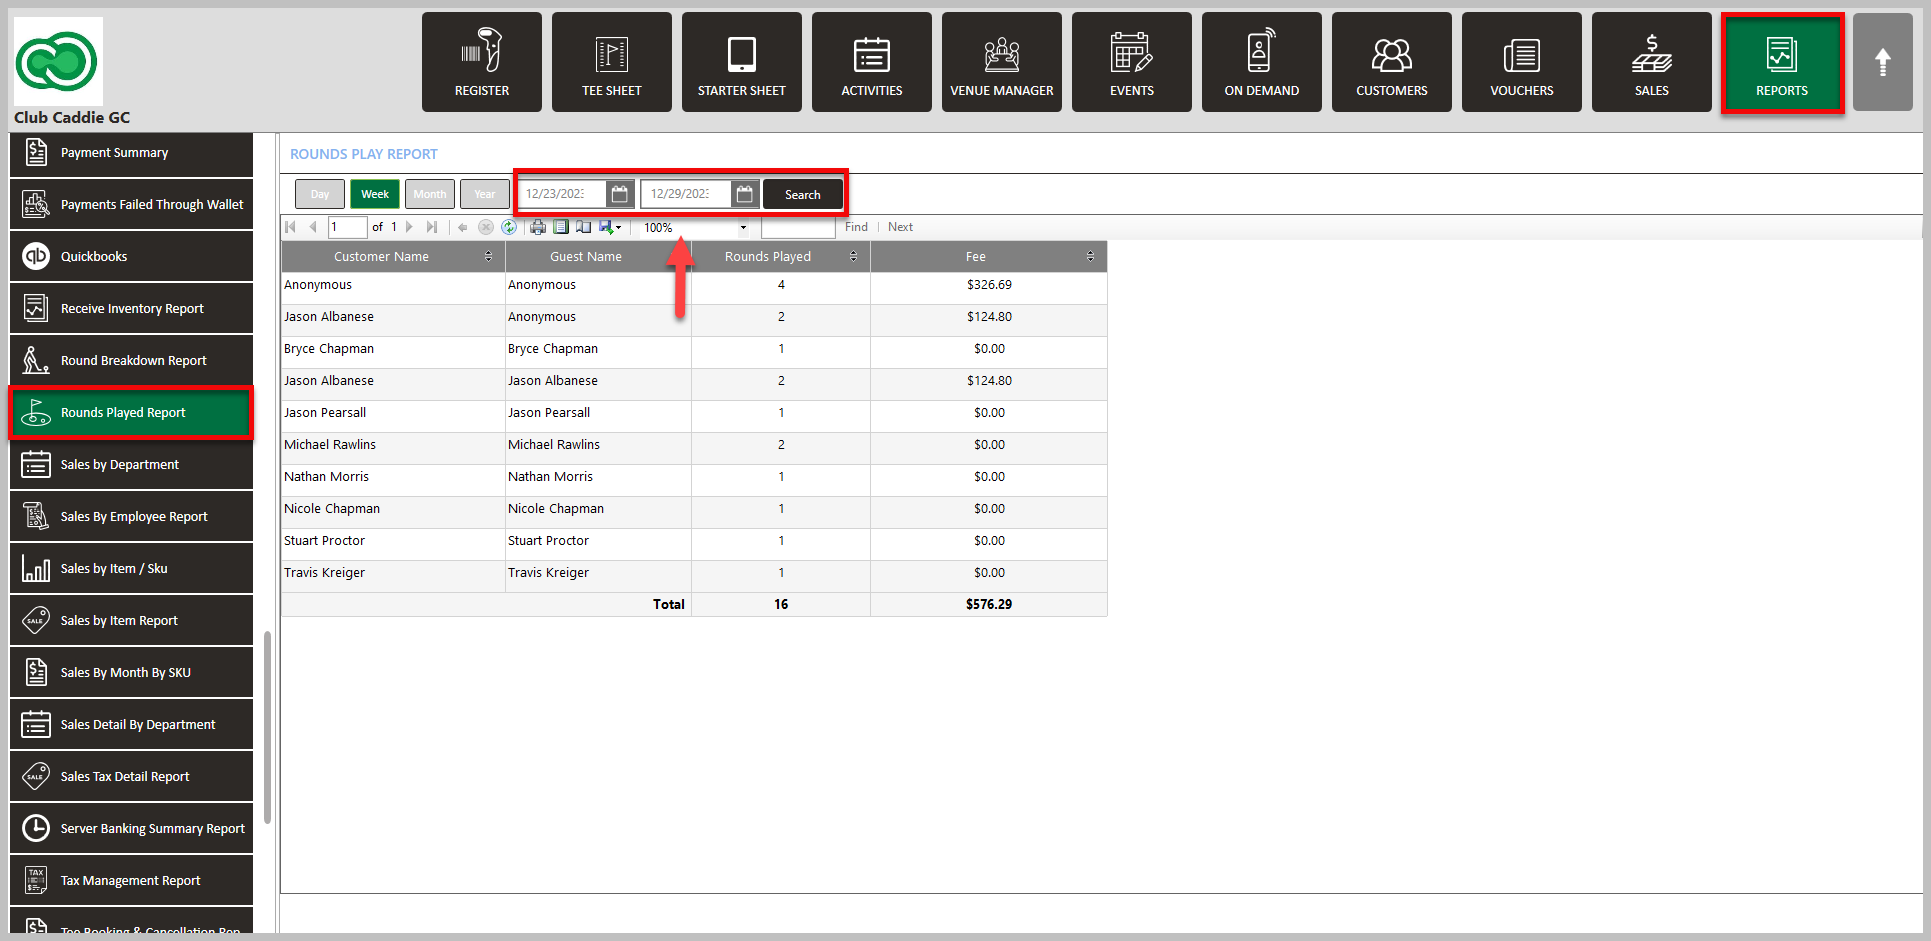Open Tax Management Report

click(131, 881)
